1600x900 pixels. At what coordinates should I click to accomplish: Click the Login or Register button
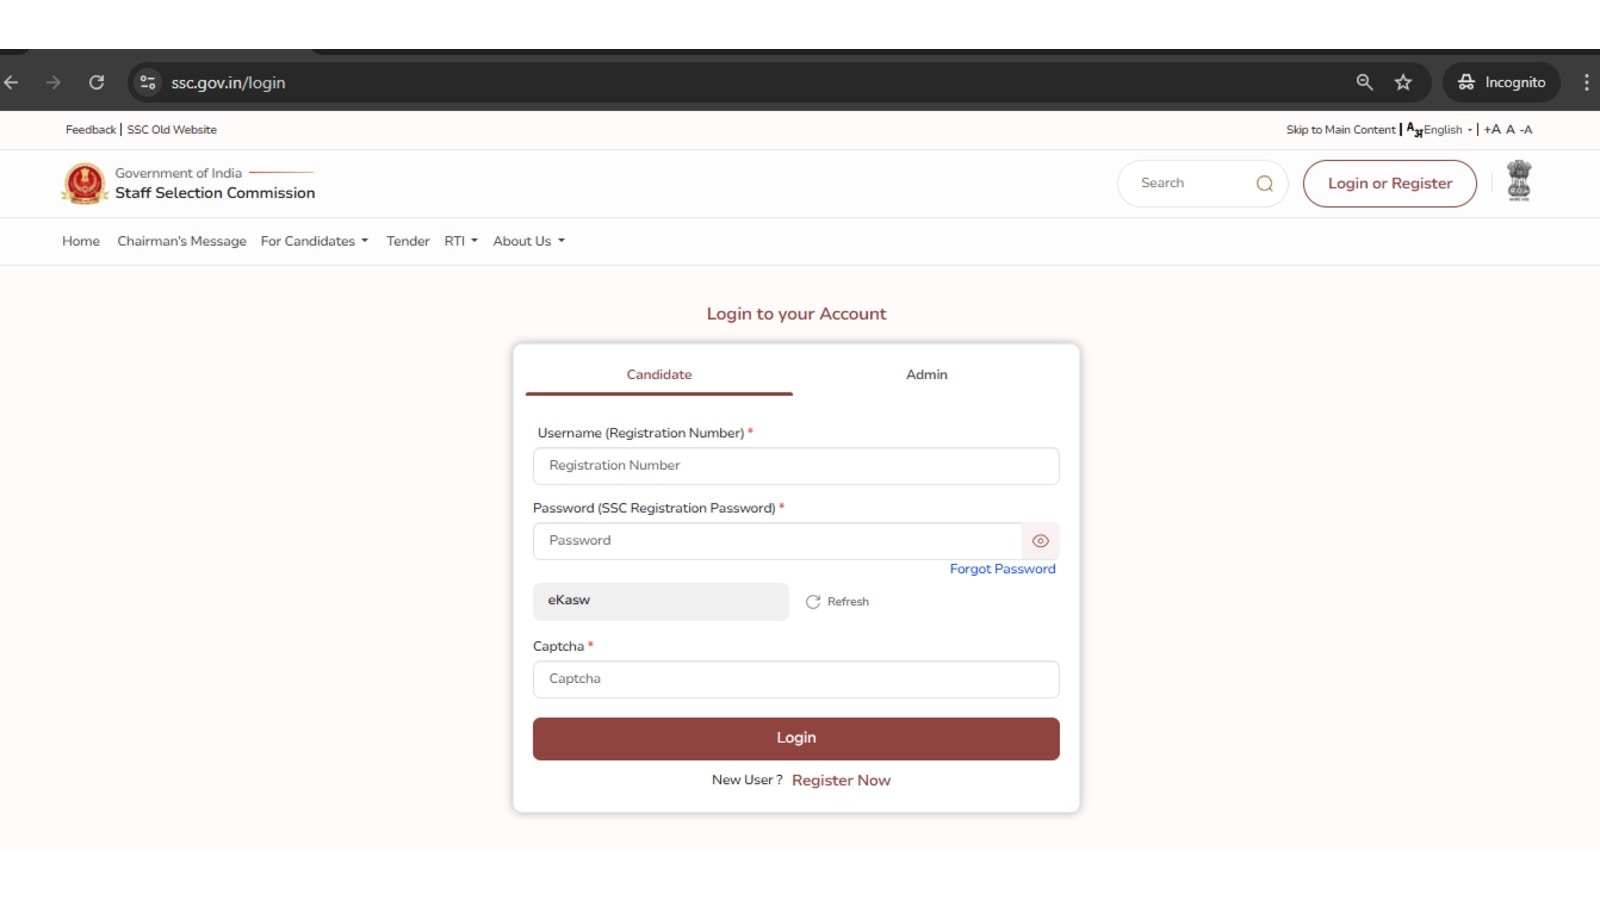pos(1389,183)
